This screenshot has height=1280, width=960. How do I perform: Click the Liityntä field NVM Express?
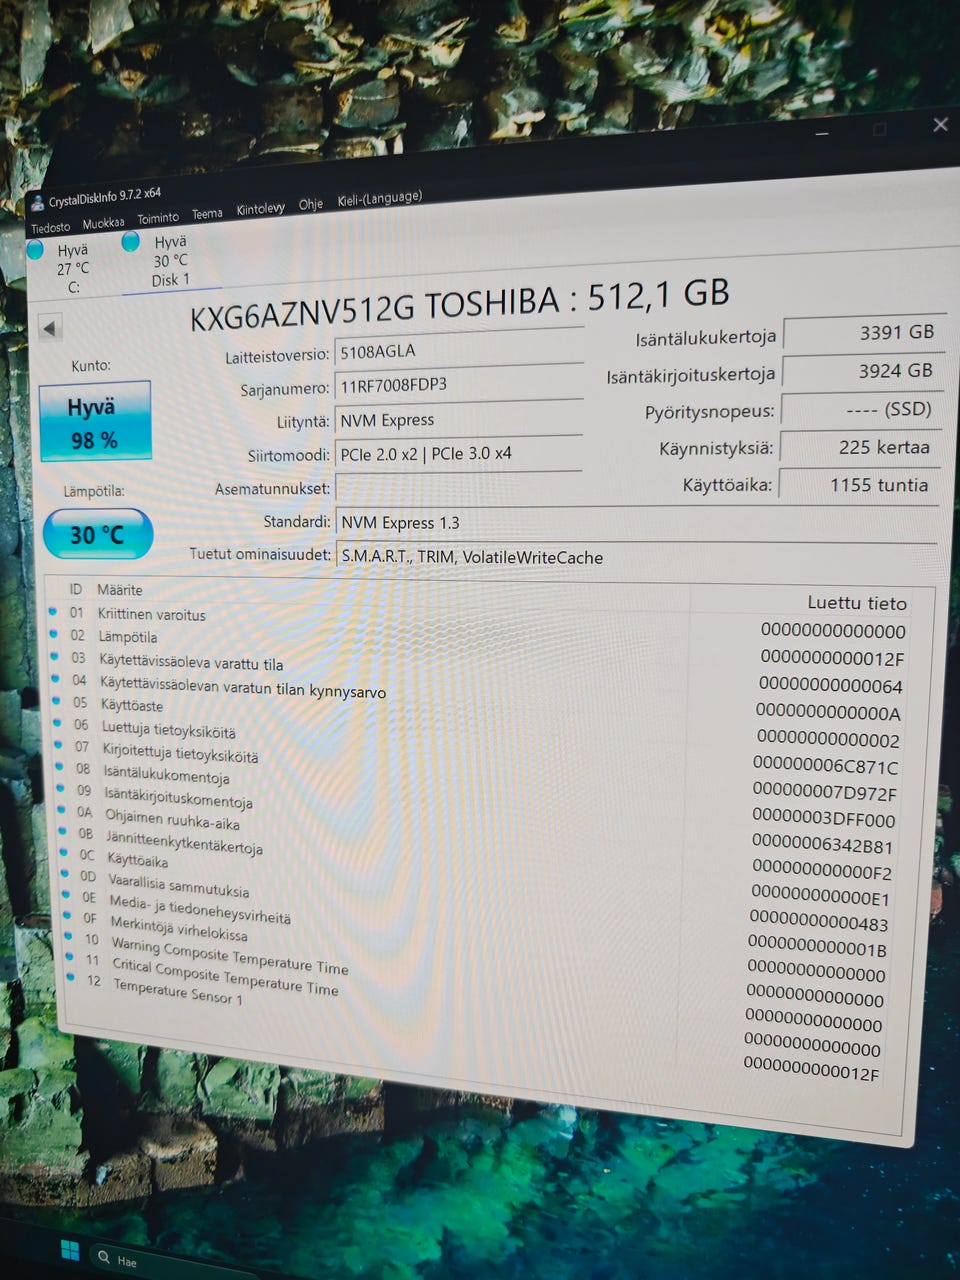click(x=458, y=419)
